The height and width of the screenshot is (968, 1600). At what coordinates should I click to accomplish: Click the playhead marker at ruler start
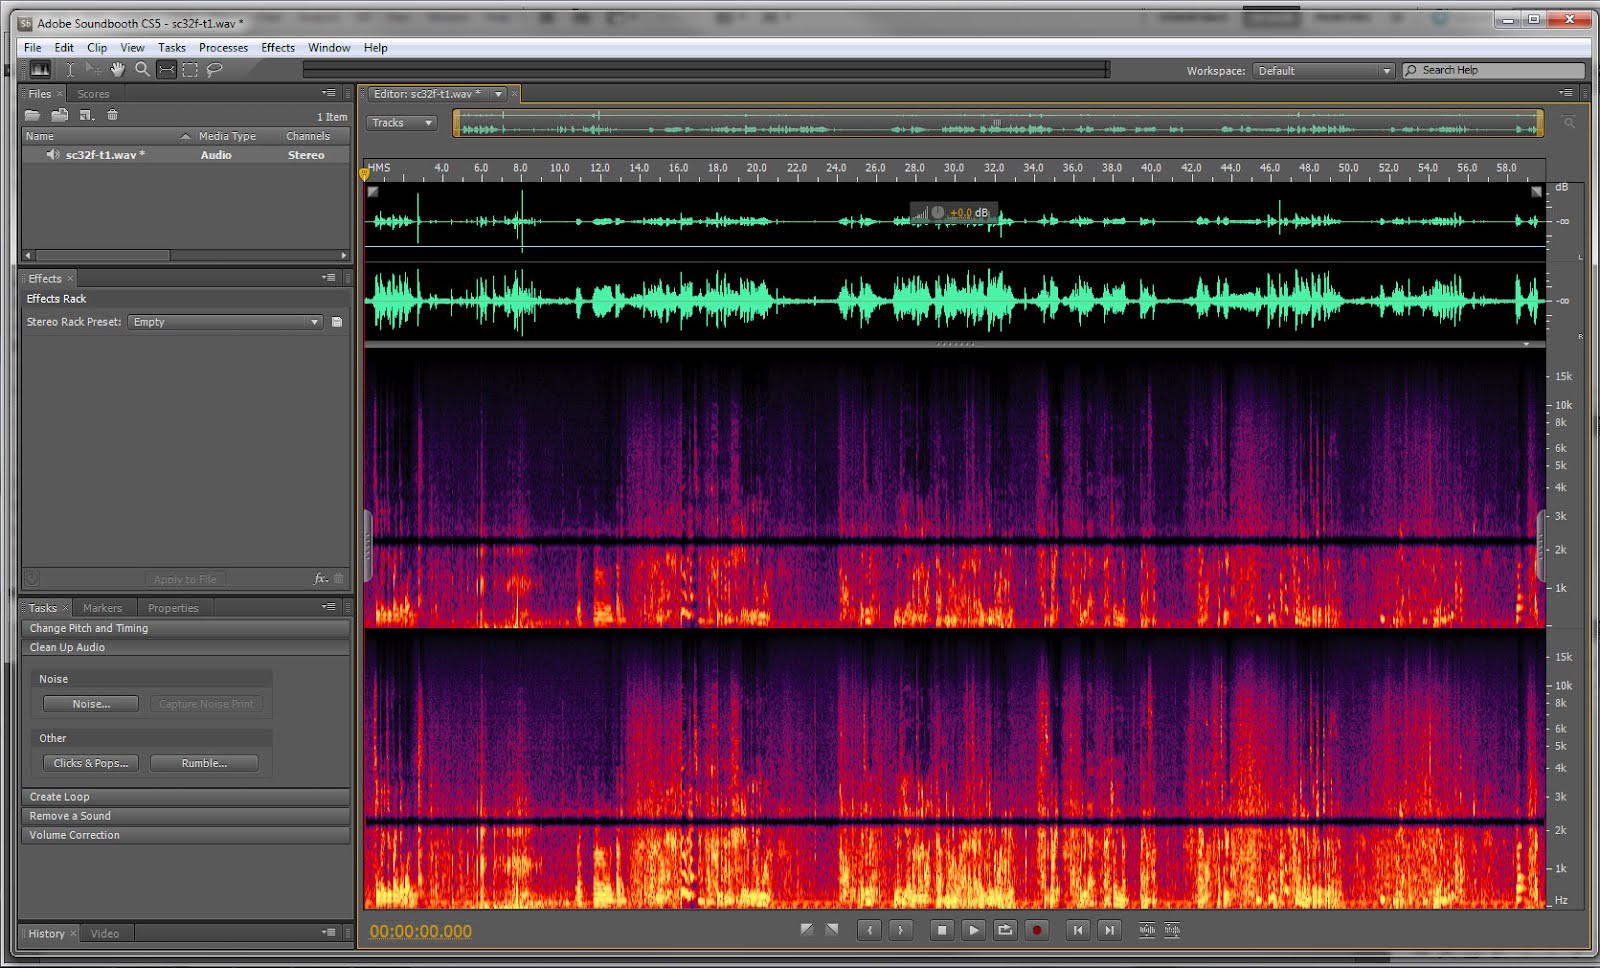tap(364, 175)
